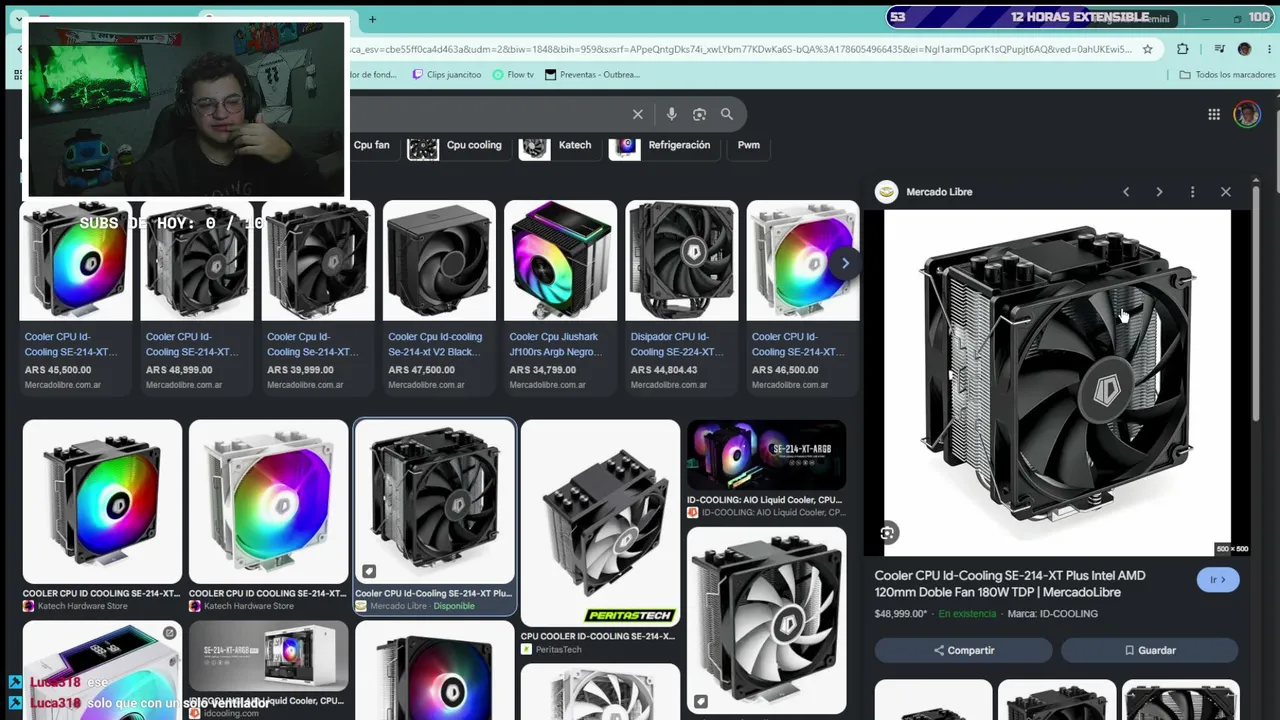The width and height of the screenshot is (1280, 720).
Task: Bookmark this page with the star icon
Action: 1147,49
